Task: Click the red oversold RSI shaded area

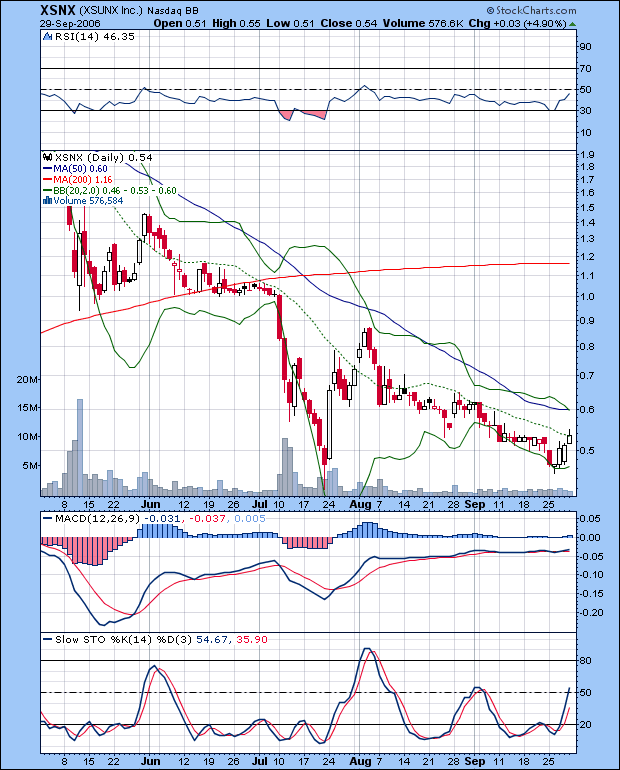Action: coord(305,116)
